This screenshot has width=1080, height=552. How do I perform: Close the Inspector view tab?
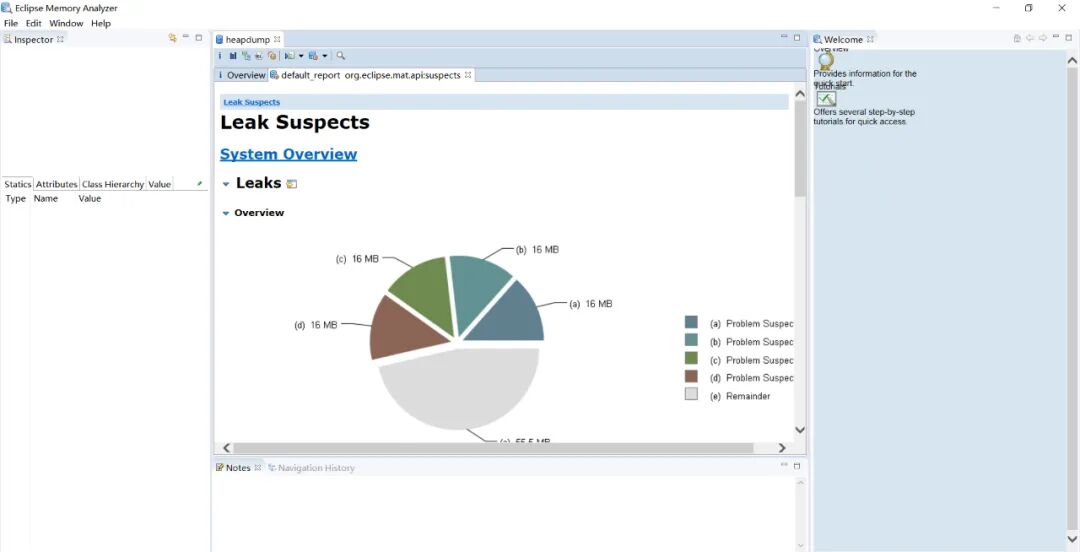[60, 39]
